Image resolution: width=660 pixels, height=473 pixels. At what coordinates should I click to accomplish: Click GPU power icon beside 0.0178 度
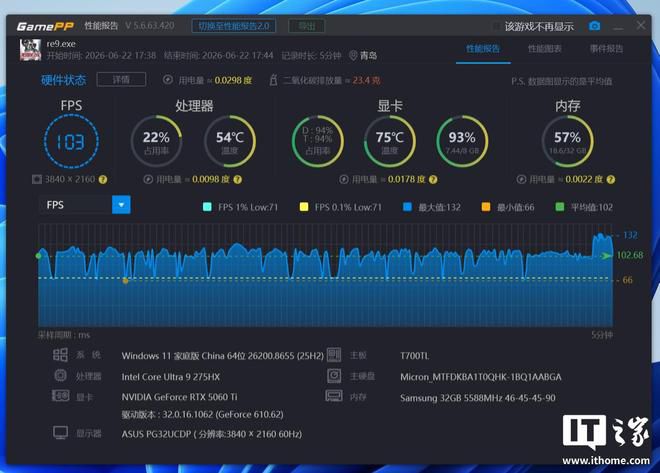(x=344, y=180)
